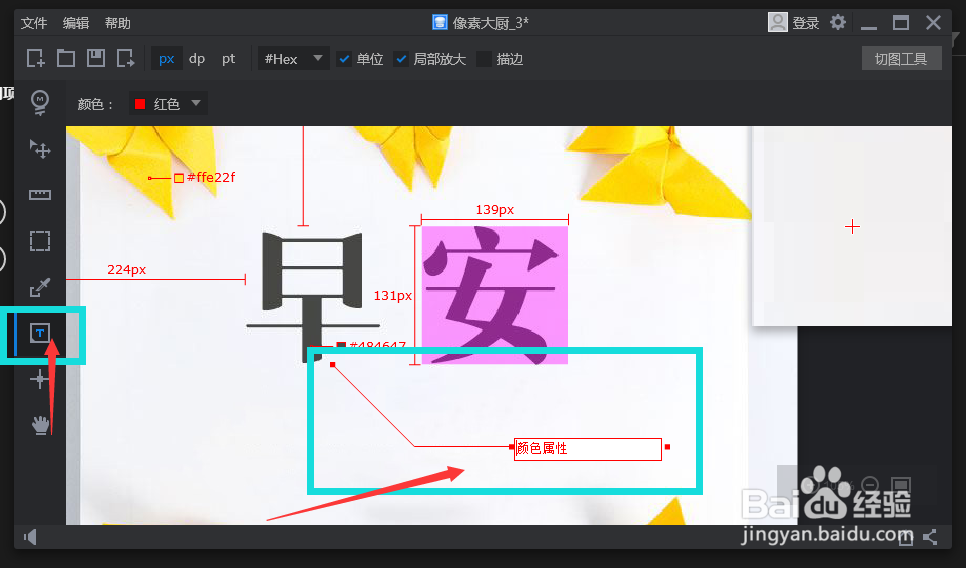
Task: Click the pink highlighted 安 selection area
Action: coord(495,294)
